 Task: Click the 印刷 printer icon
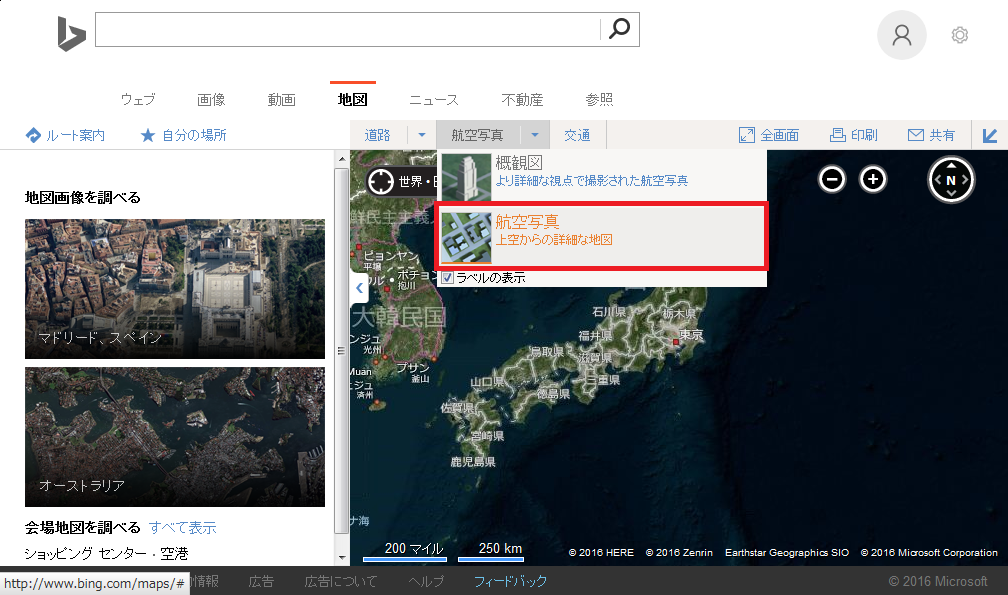pos(838,135)
